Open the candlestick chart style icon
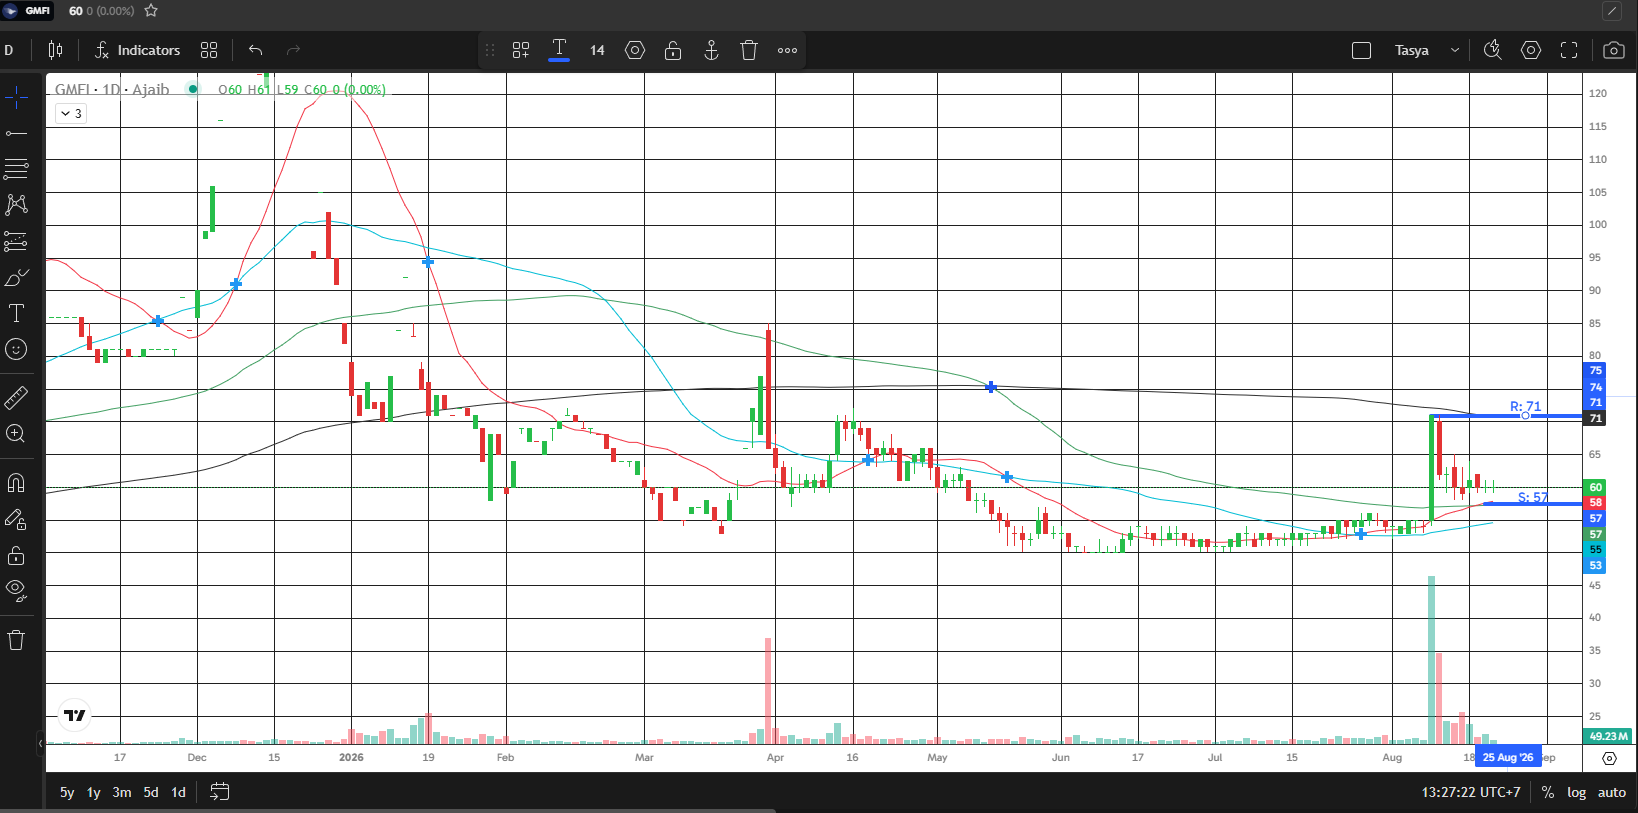 56,50
